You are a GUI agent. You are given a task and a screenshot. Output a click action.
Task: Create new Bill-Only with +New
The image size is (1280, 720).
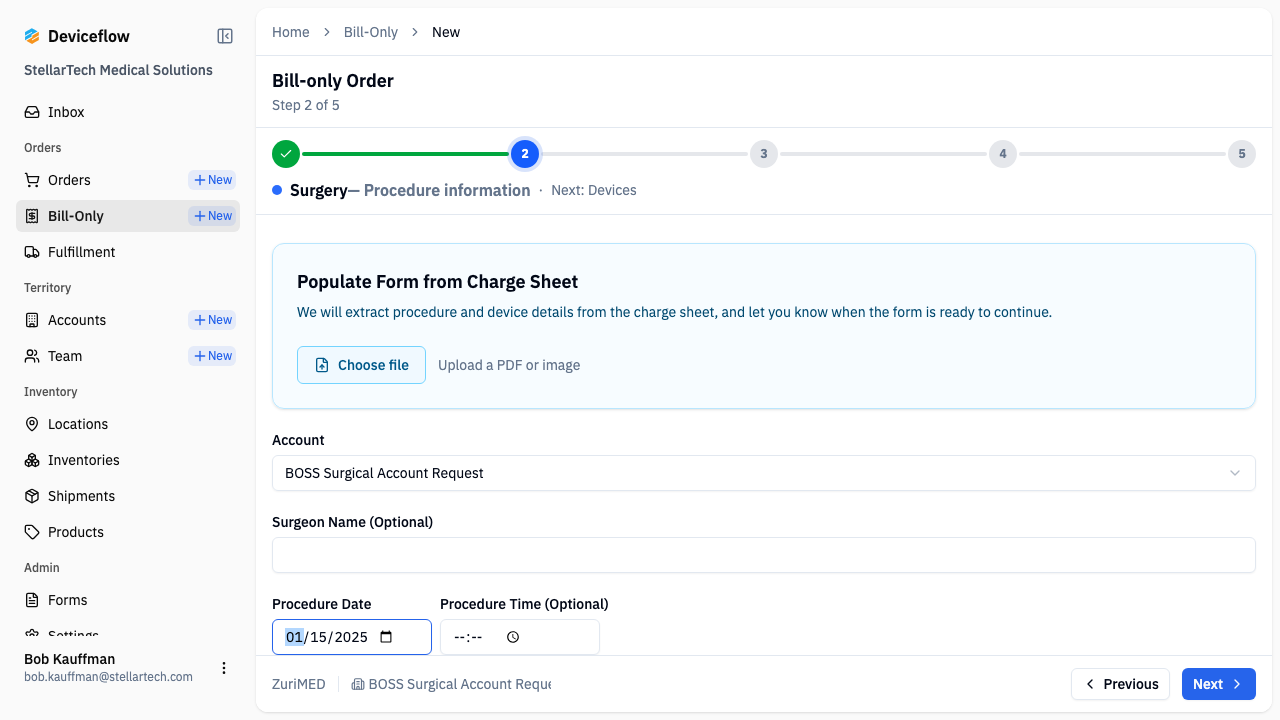point(212,216)
